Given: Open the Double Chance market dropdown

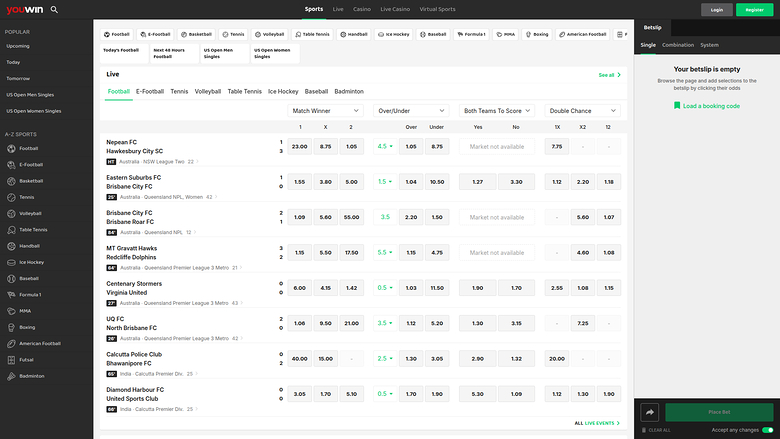Looking at the screenshot, I should point(582,111).
